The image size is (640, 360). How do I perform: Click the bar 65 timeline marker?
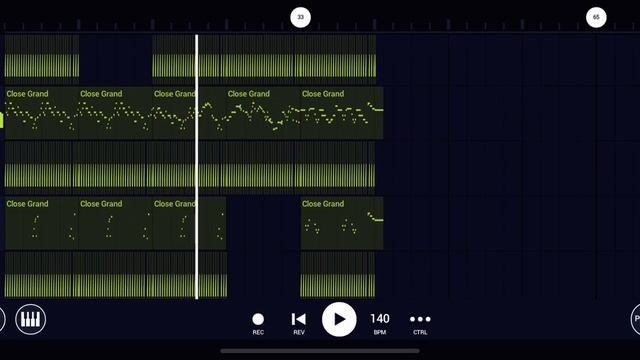[596, 17]
